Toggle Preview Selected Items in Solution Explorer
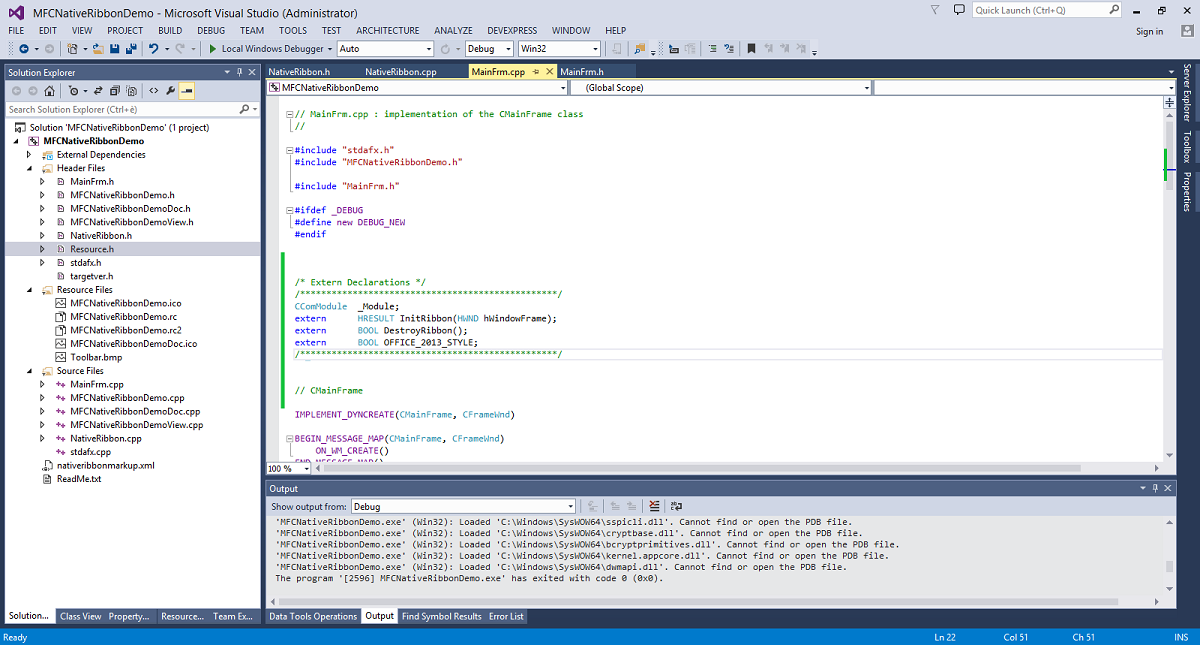The image size is (1200, 645). pyautogui.click(x=187, y=90)
